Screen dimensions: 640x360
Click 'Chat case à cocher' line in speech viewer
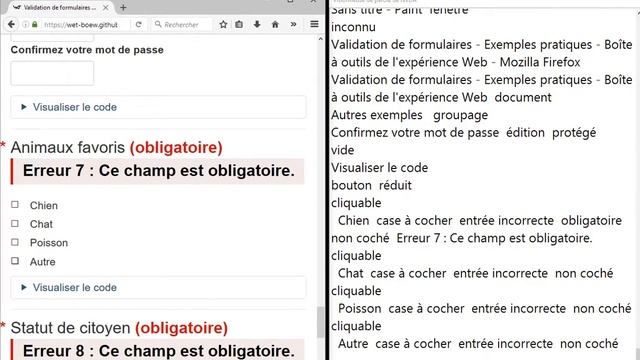point(476,273)
